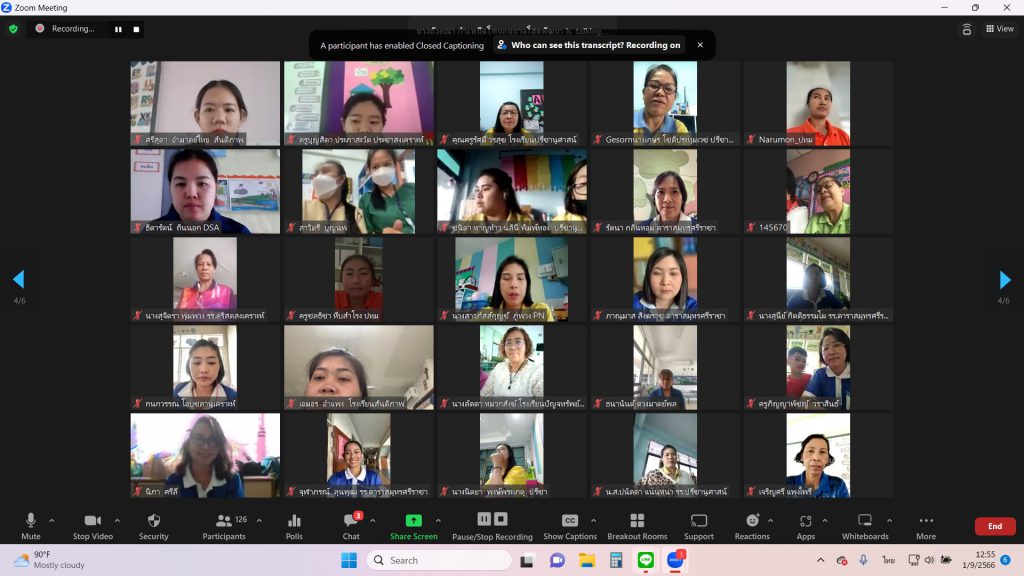This screenshot has height=576, width=1024.
Task: Stop Video camera toggle
Action: [x=93, y=525]
